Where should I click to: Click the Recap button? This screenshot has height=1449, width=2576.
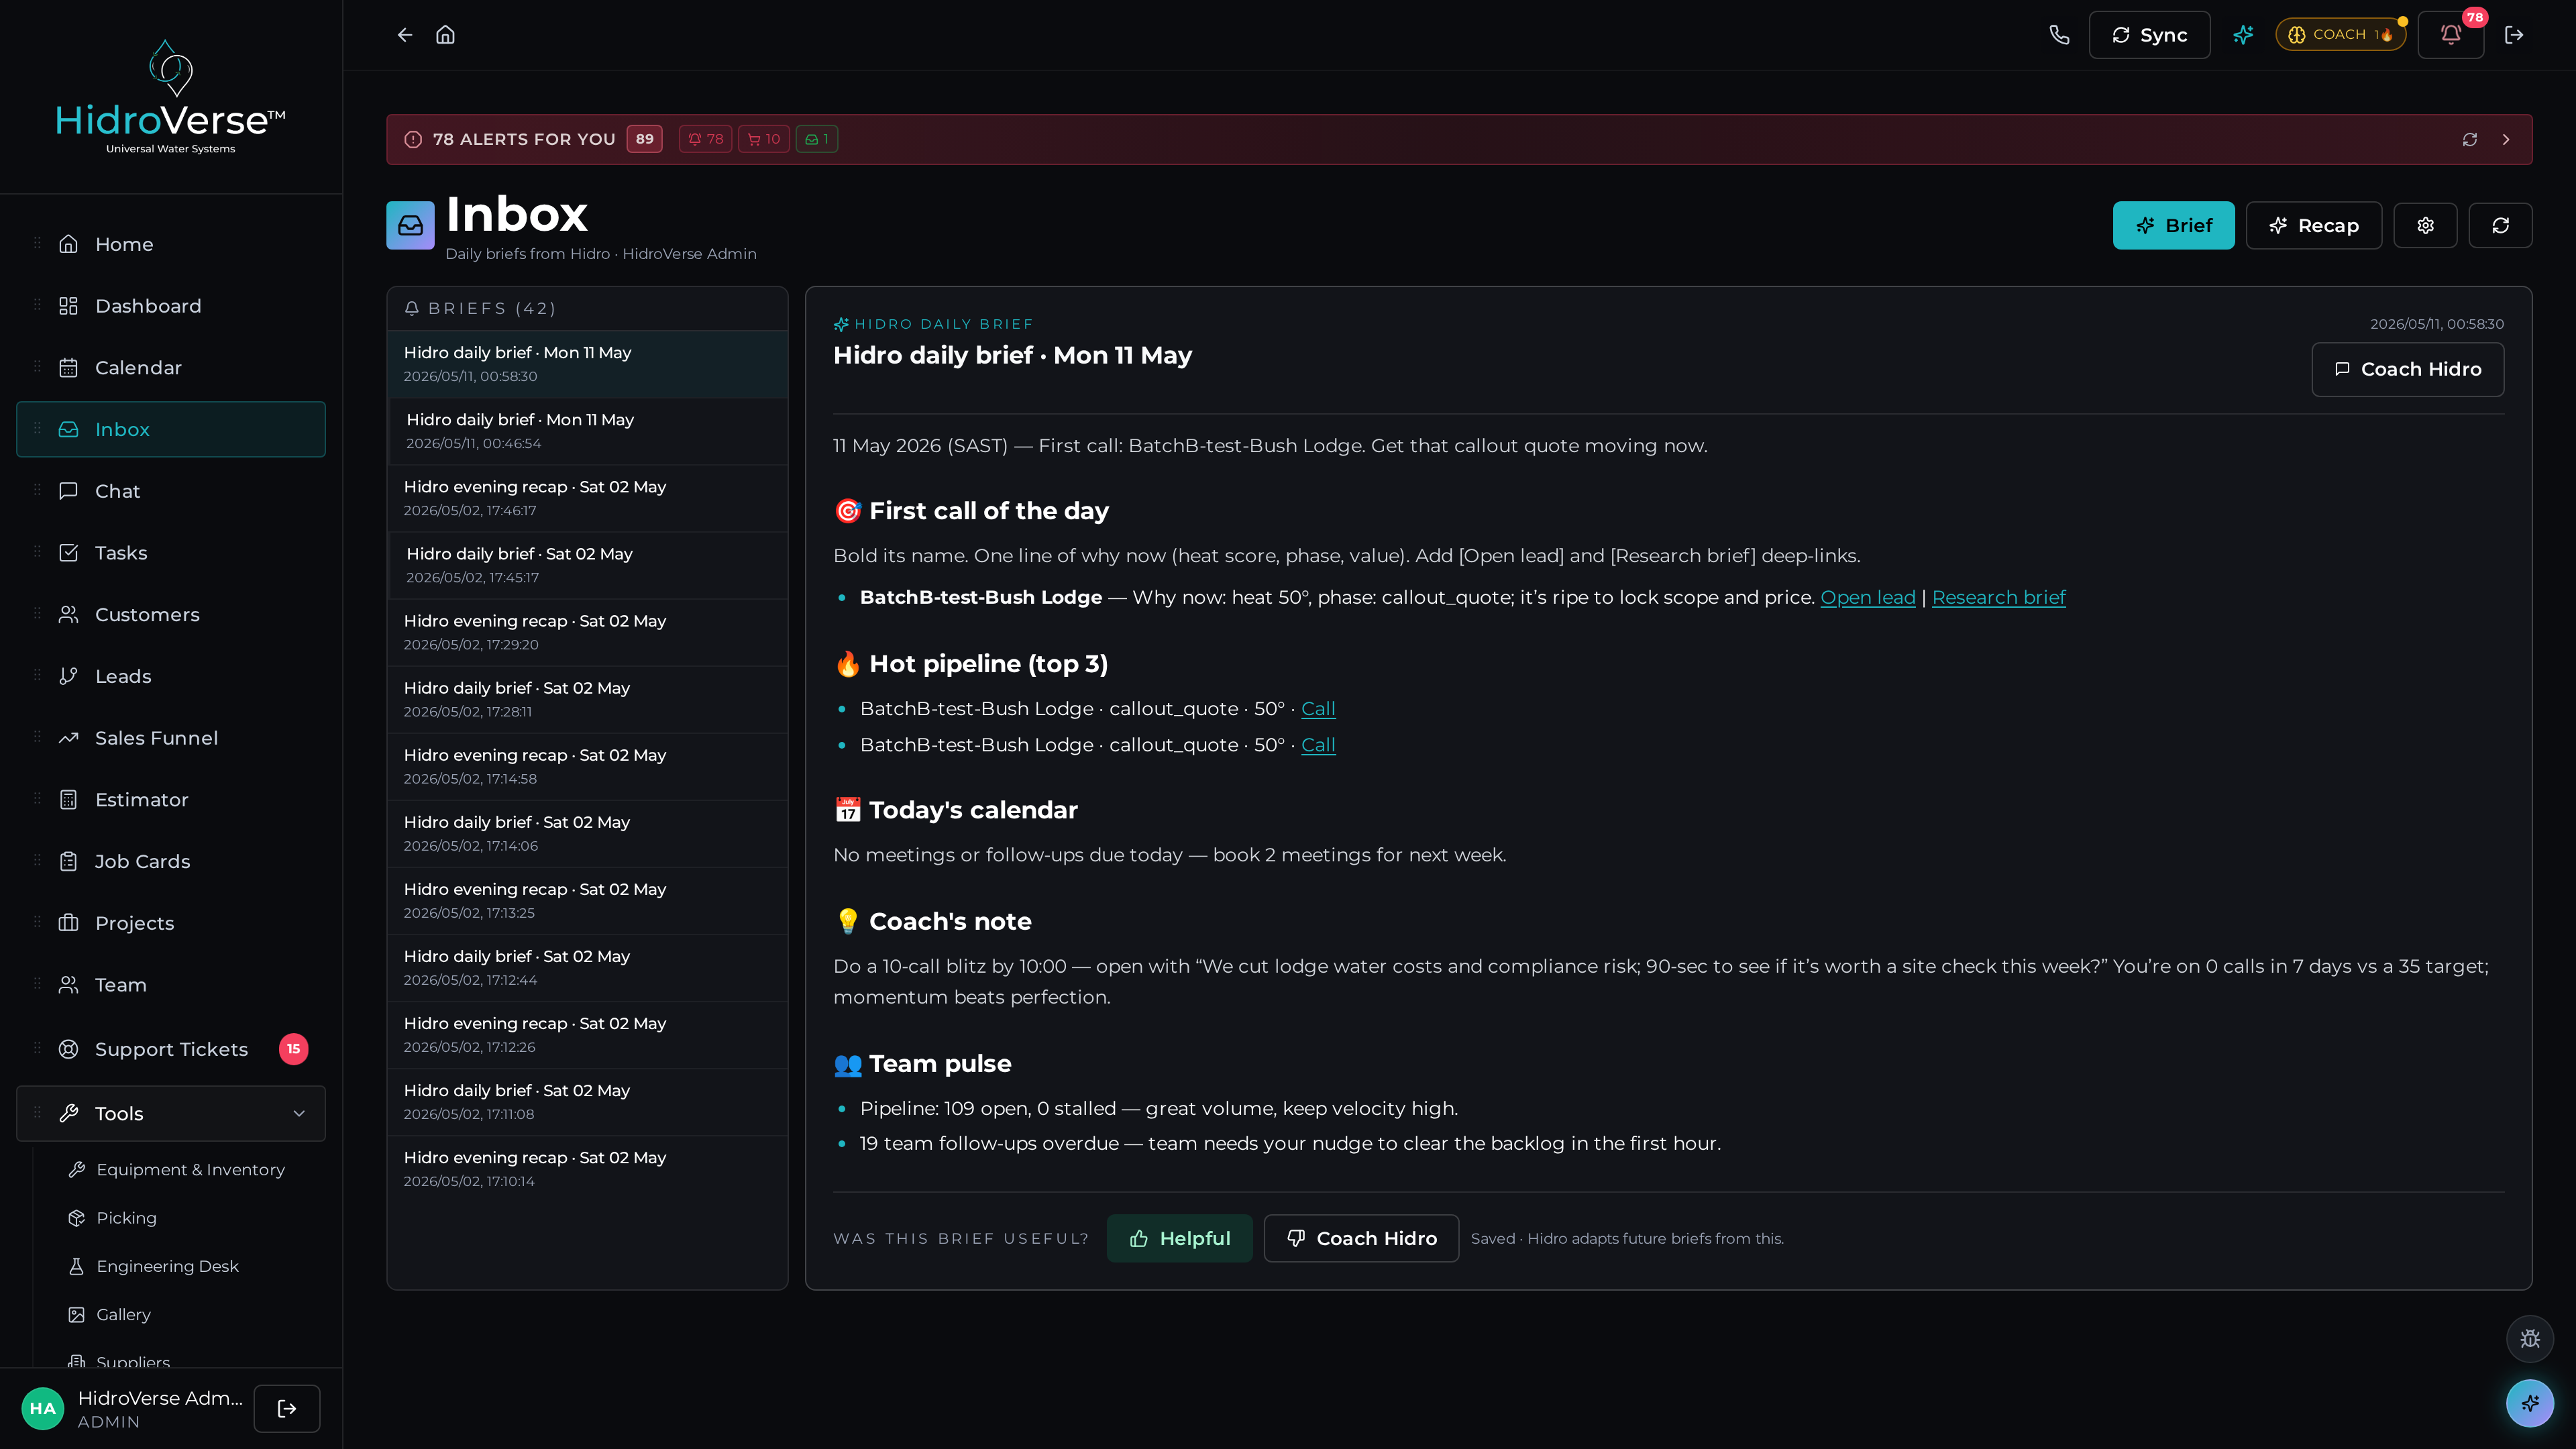click(2314, 226)
